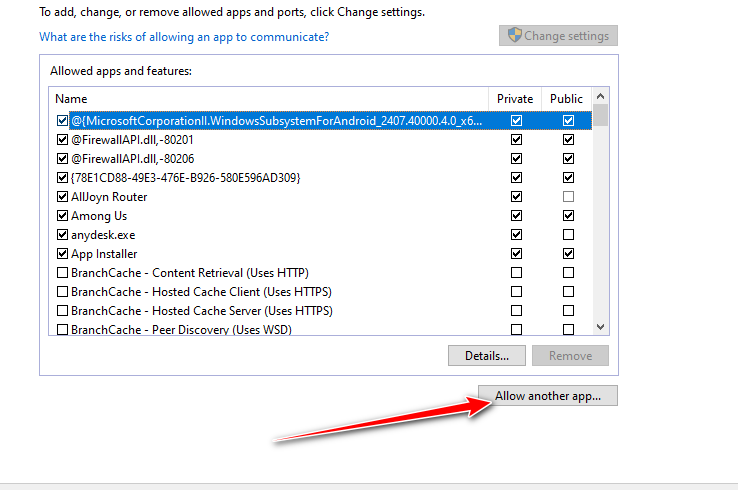Click the Public column header
The image size is (738, 490).
point(566,99)
